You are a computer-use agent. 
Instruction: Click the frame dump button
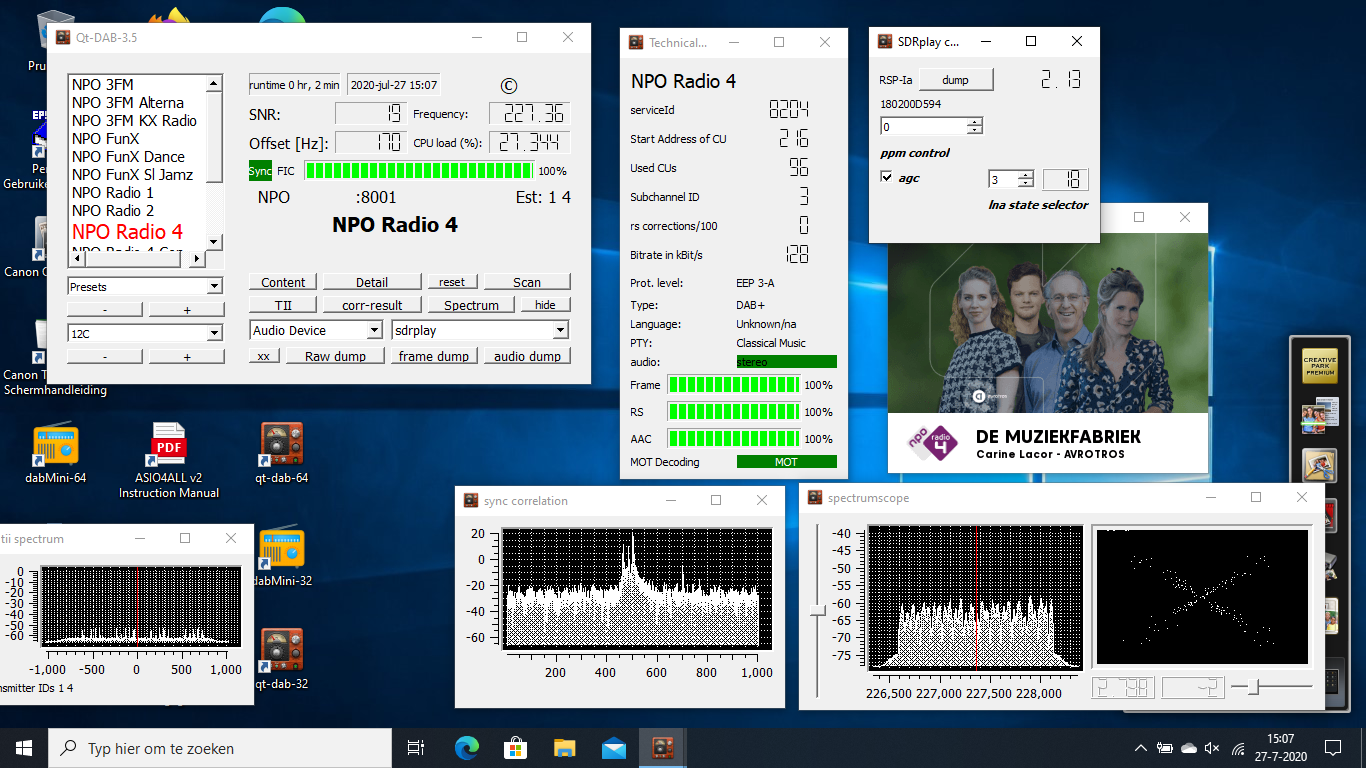[434, 356]
